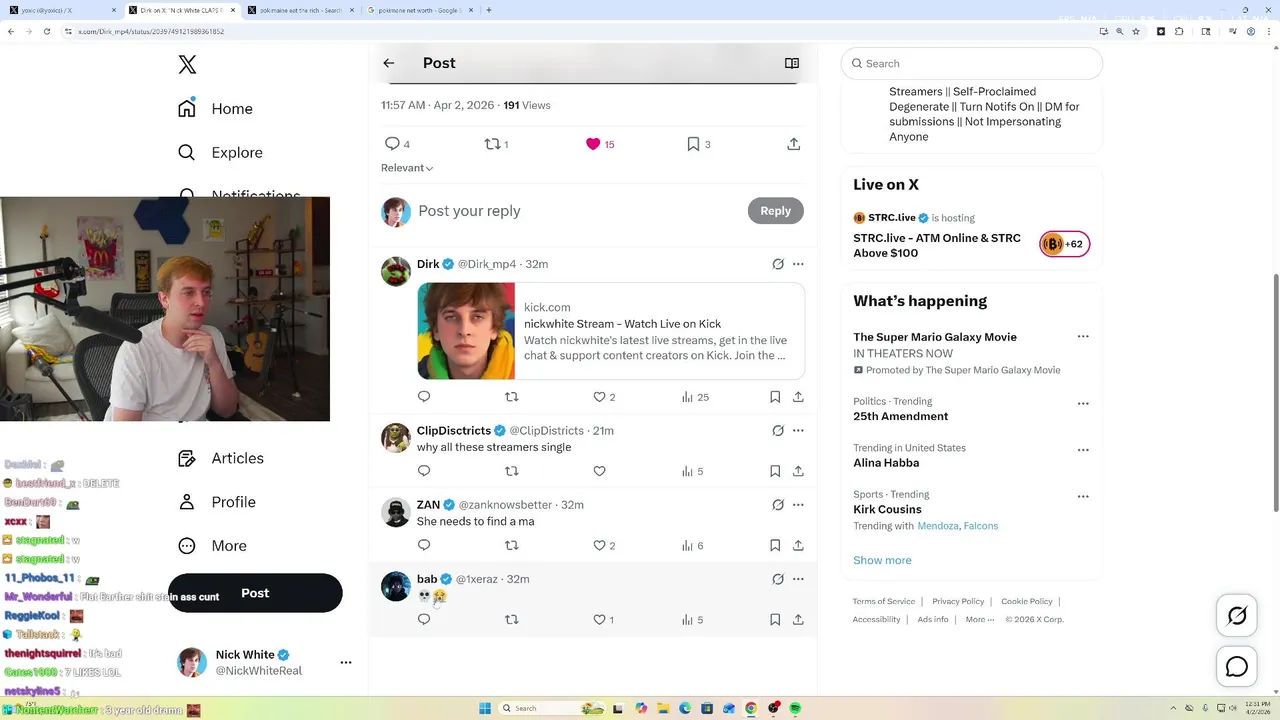The height and width of the screenshot is (720, 1280).
Task: View analytics on Dirk's reply showing 25
Action: click(695, 397)
